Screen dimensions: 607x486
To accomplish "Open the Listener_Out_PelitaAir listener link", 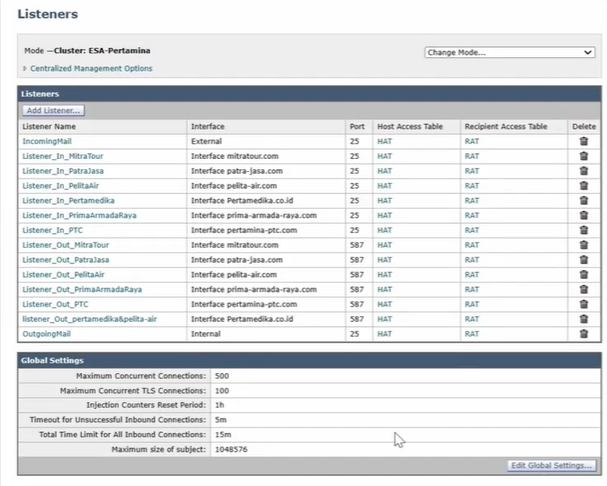I will (64, 274).
